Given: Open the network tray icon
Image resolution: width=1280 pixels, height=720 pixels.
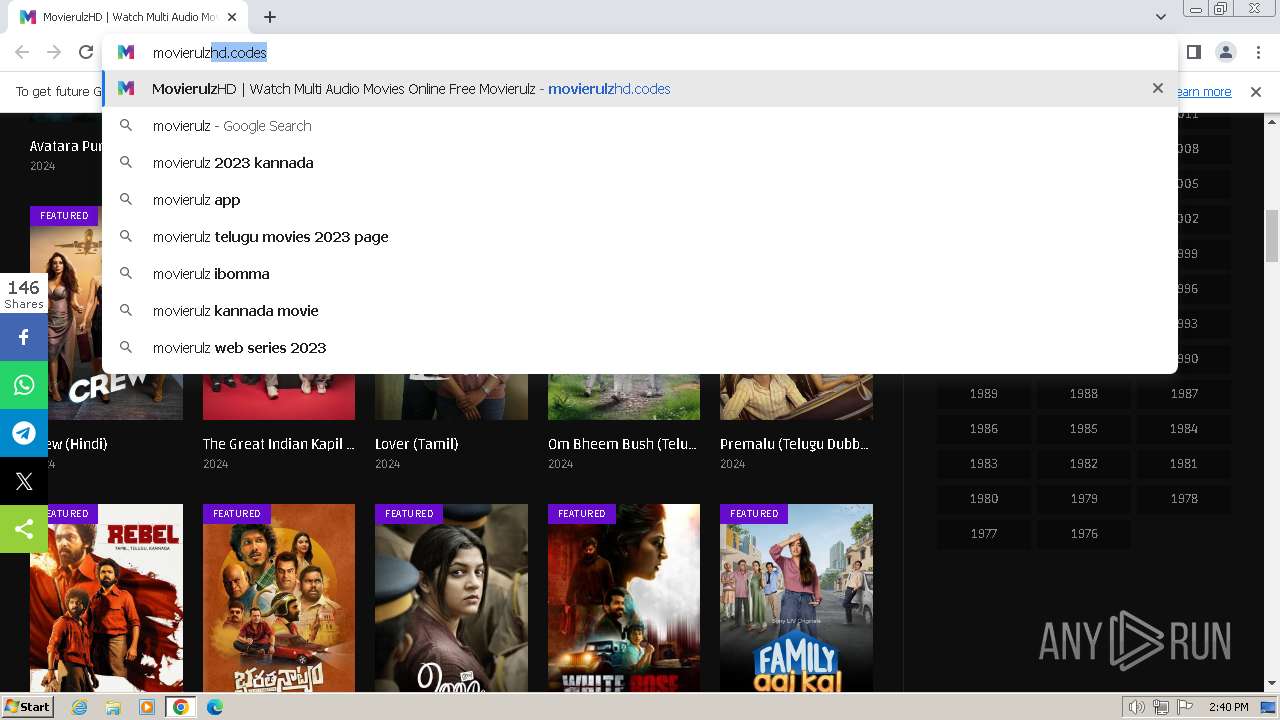Looking at the screenshot, I should coord(1161,707).
